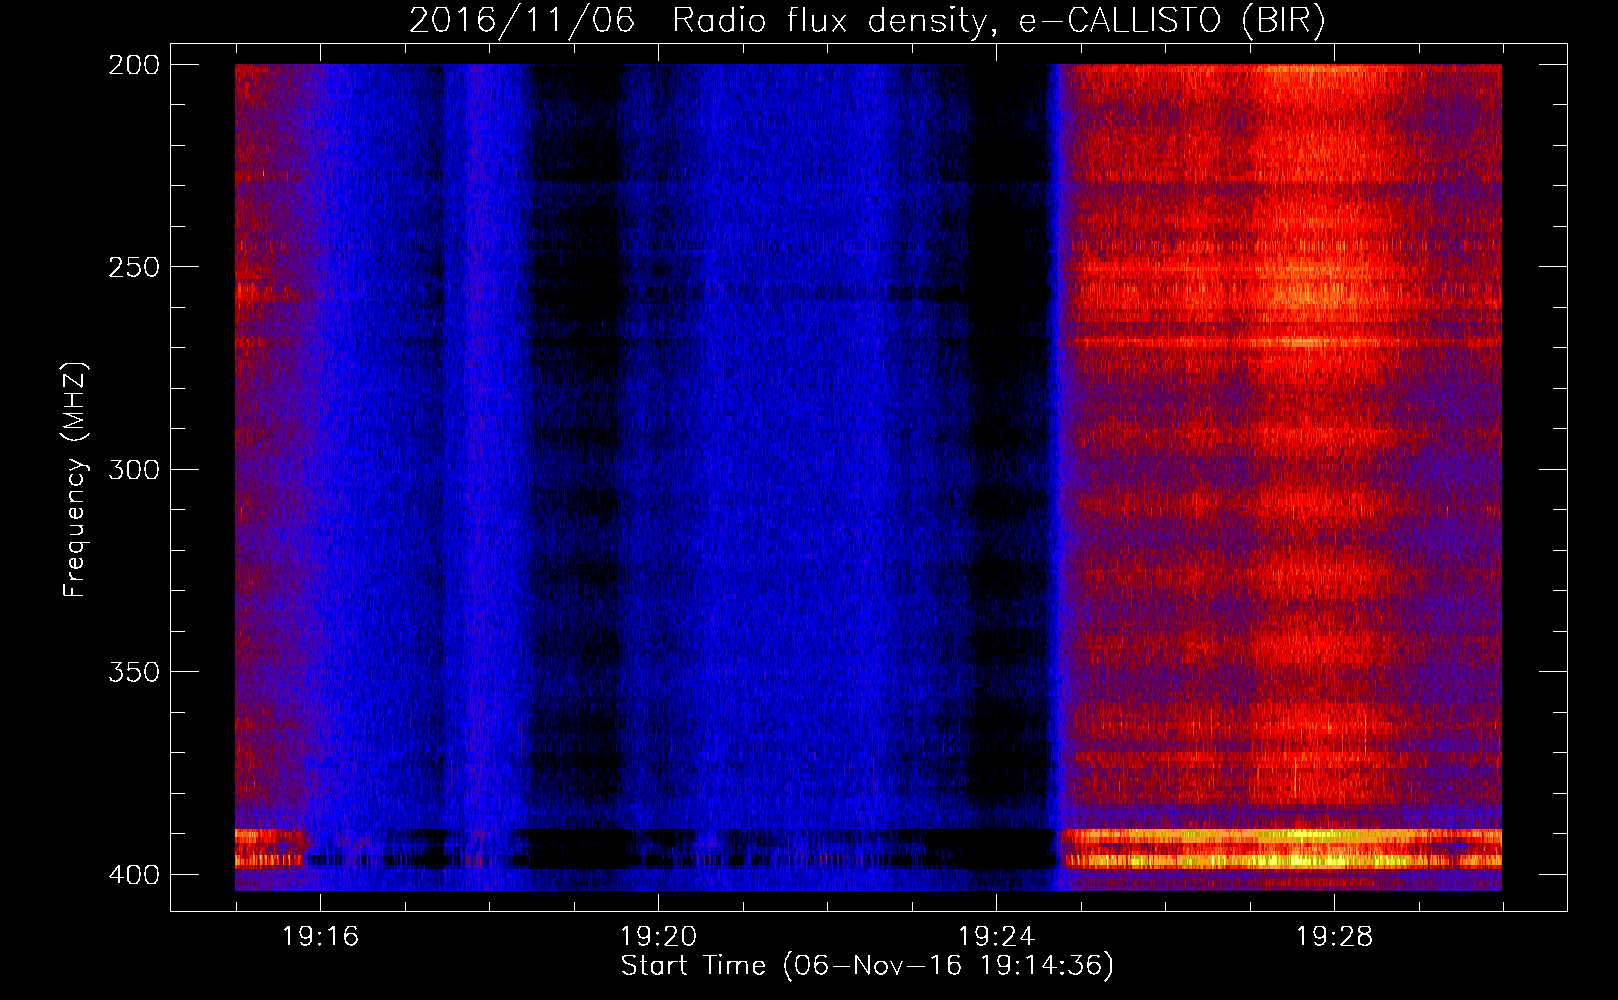Viewport: 1618px width, 1000px height.
Task: Click the 250 frequency tick label
Action: pyautogui.click(x=134, y=267)
